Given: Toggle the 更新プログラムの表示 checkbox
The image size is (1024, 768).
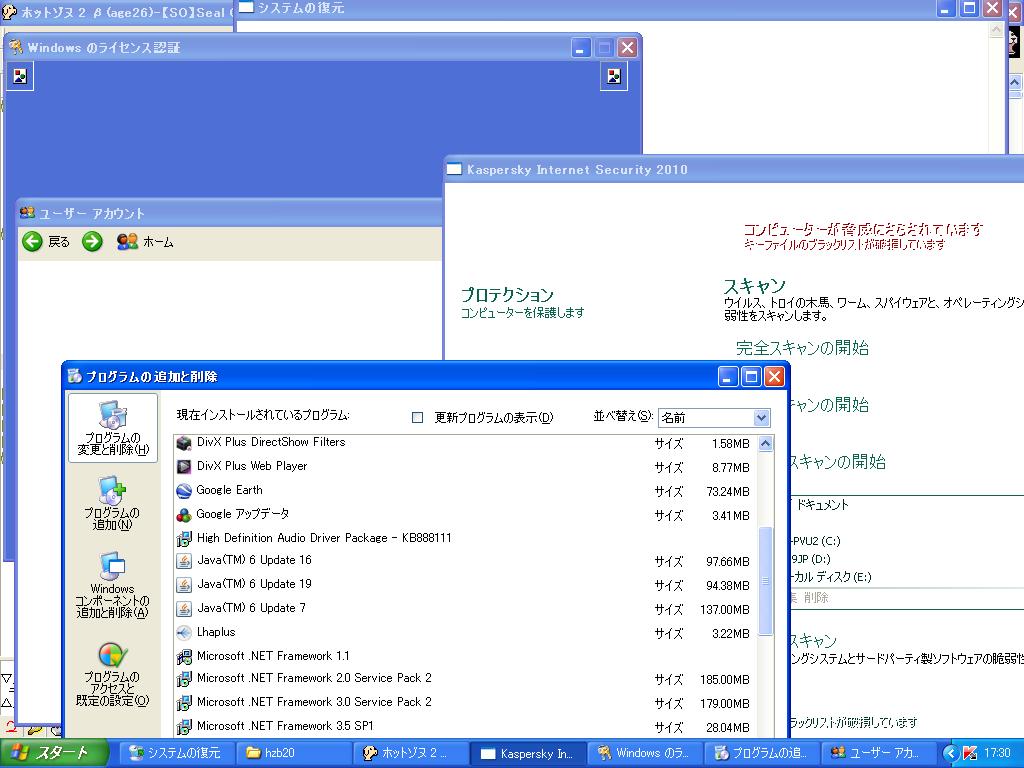Looking at the screenshot, I should point(417,417).
